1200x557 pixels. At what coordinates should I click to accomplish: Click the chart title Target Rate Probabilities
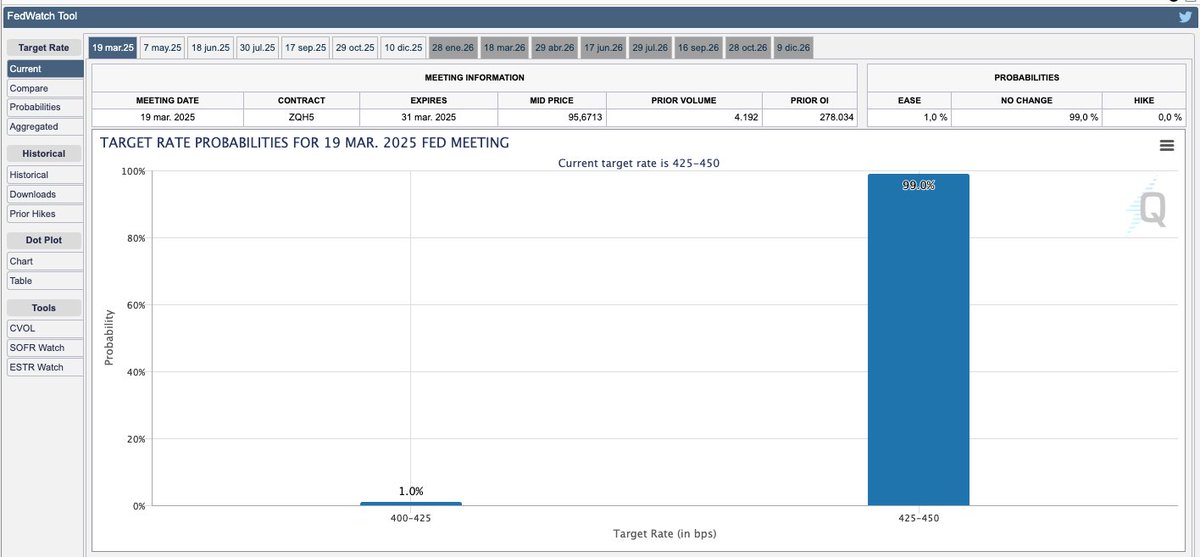click(x=305, y=143)
